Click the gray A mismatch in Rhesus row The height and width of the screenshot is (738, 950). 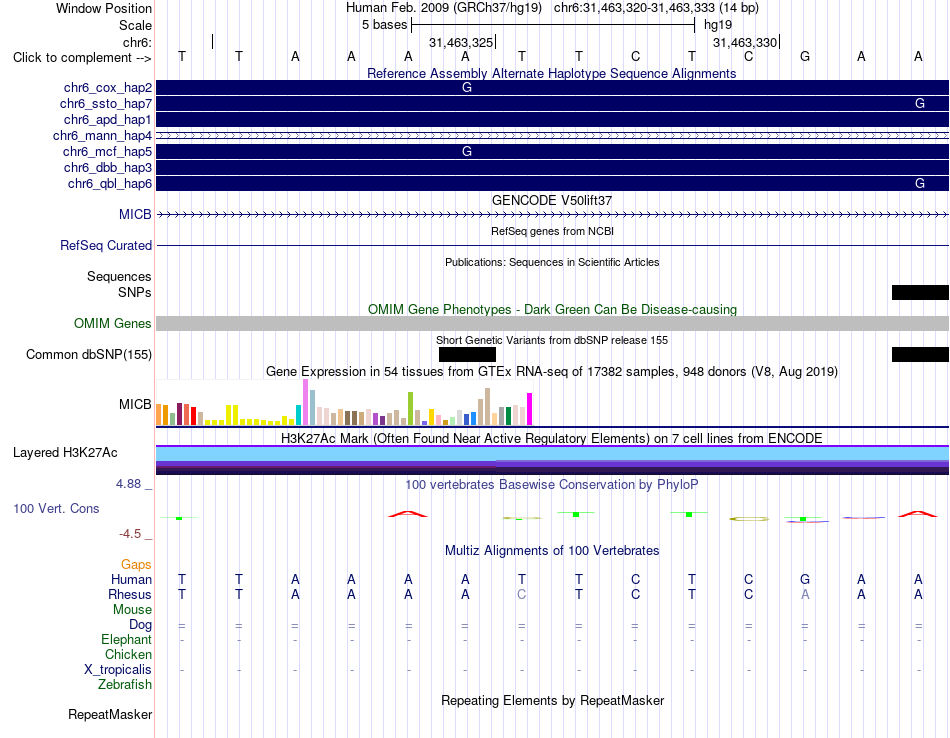pos(805,594)
